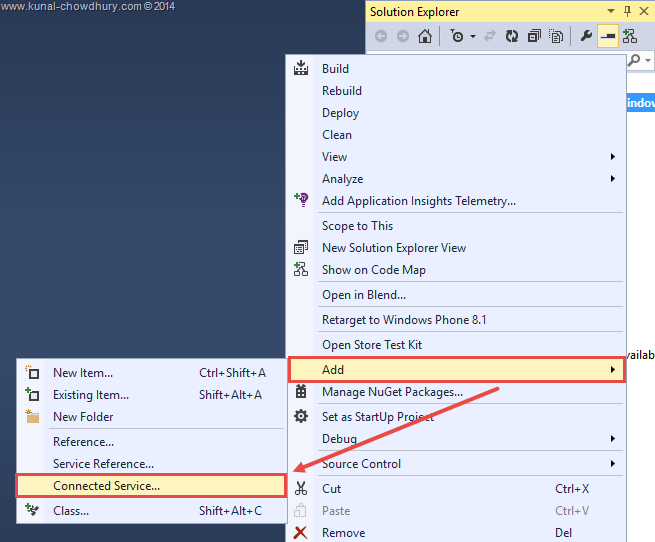655x542 pixels.
Task: Click the scissors Cut icon
Action: pyautogui.click(x=301, y=488)
